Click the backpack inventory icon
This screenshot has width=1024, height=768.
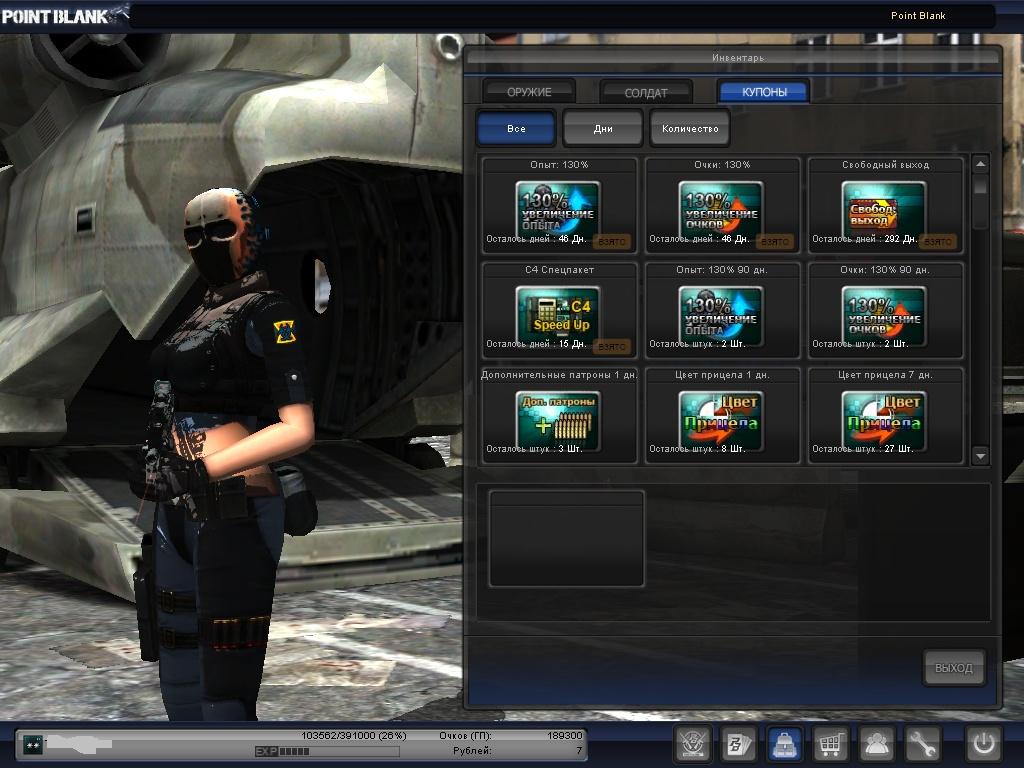pyautogui.click(x=785, y=744)
